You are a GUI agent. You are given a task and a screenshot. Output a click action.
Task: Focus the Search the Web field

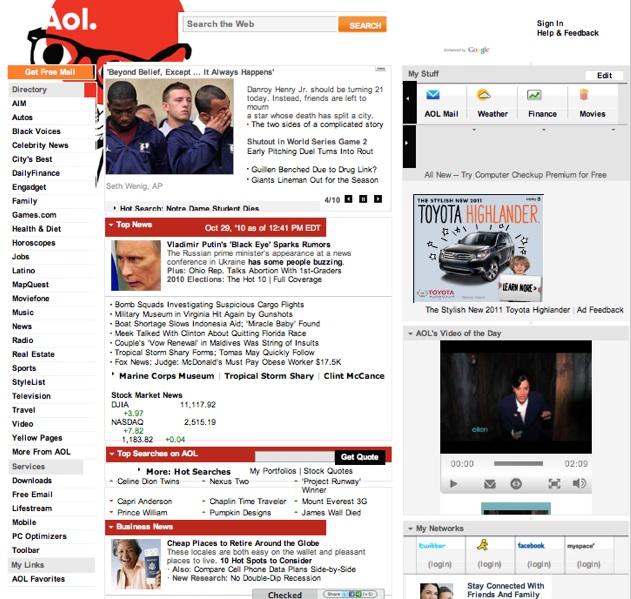tap(260, 24)
